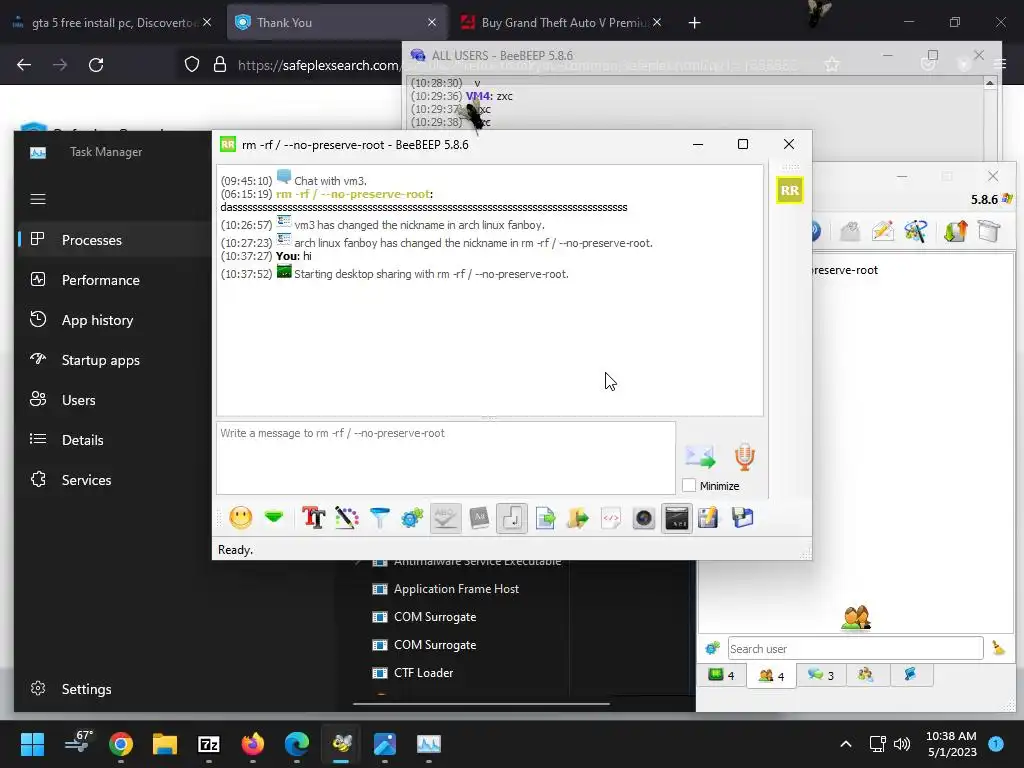
Task: Select the Application Frame Host process
Action: click(456, 589)
